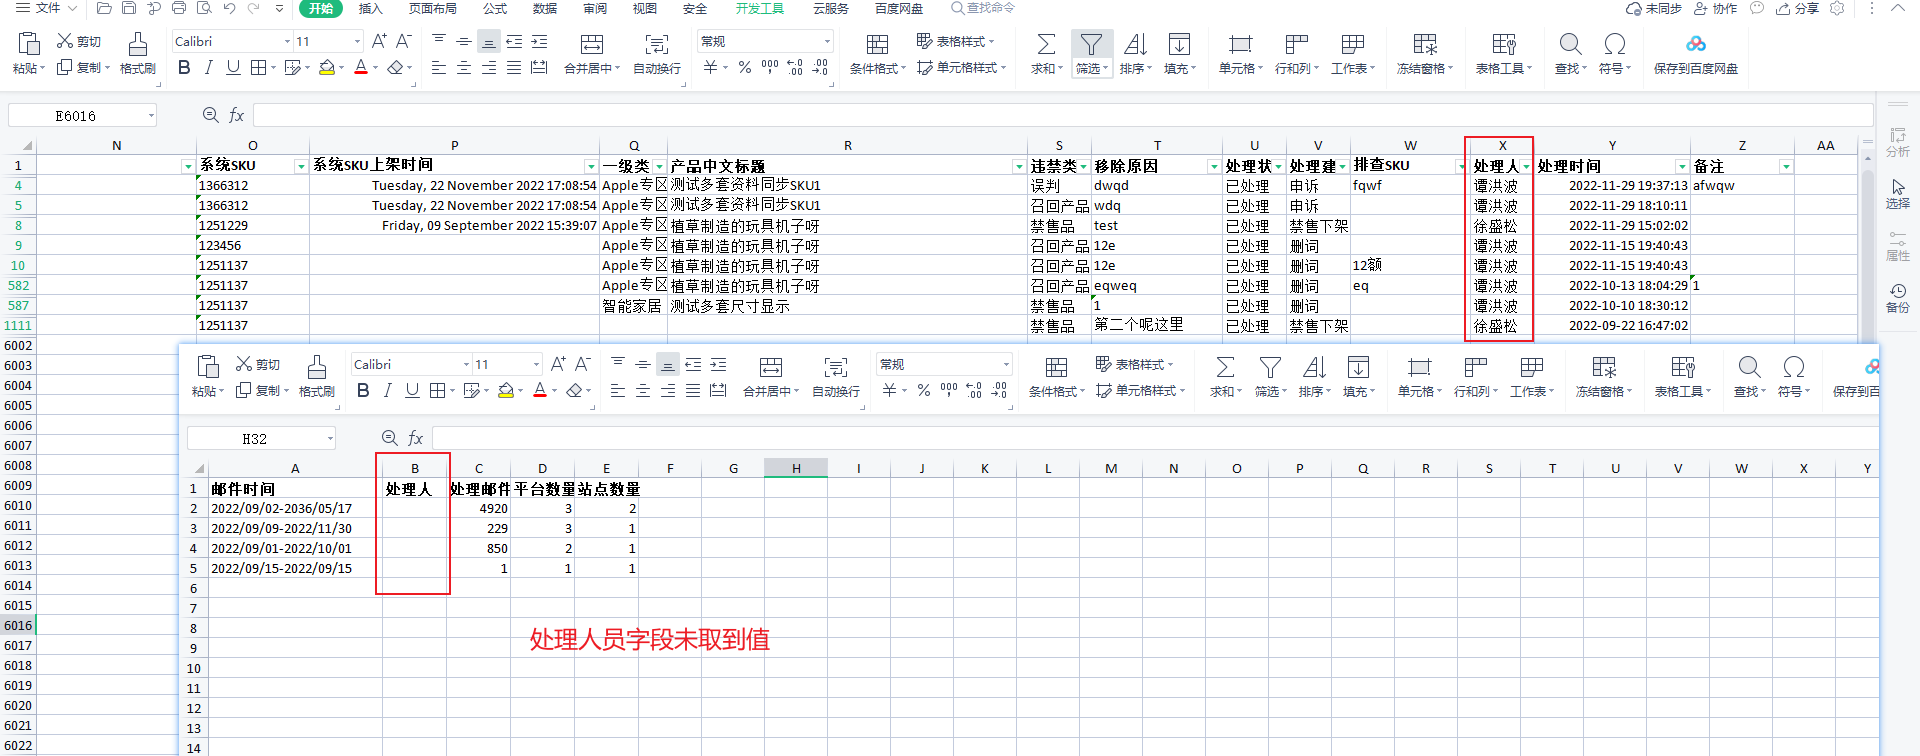This screenshot has width=1920, height=756.
Task: Click the 格式刷 format painter in main ribbon
Action: coord(138,53)
